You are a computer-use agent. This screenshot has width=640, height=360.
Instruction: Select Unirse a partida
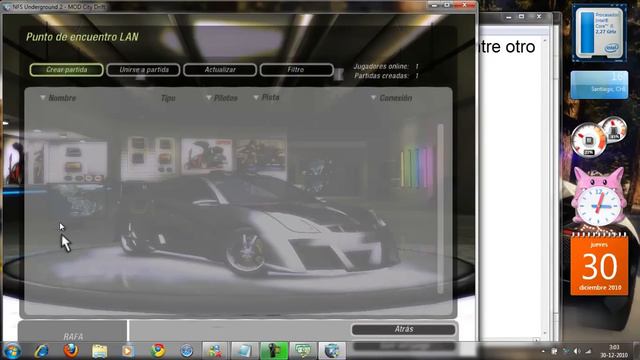pos(143,70)
